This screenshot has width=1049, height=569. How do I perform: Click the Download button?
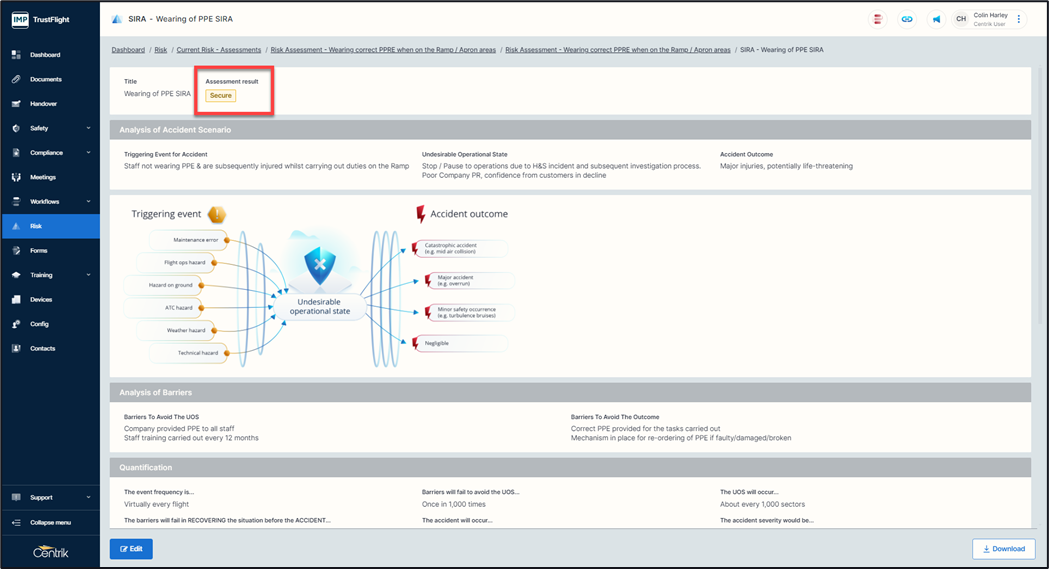tap(1003, 548)
